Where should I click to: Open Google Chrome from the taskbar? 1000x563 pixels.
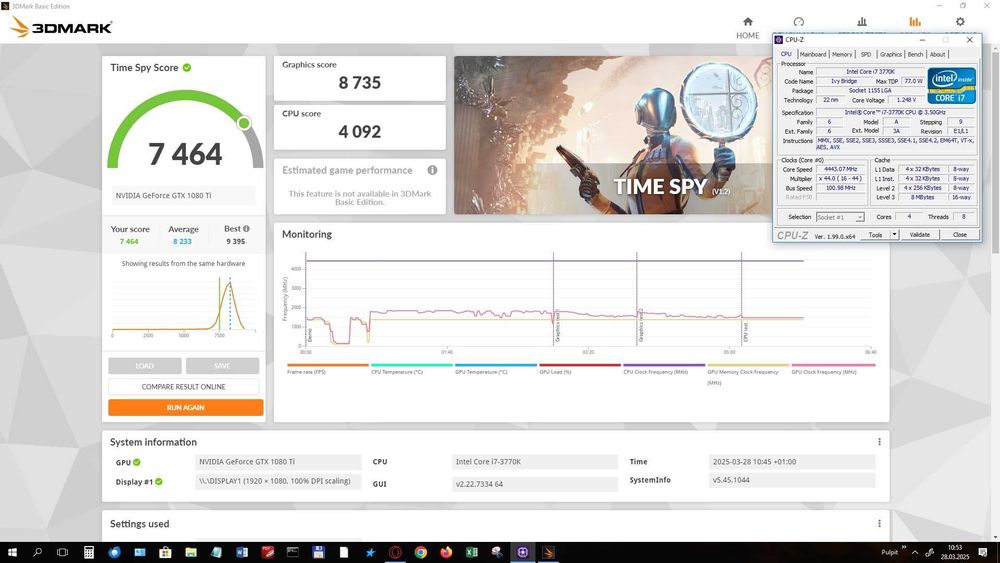pos(420,552)
